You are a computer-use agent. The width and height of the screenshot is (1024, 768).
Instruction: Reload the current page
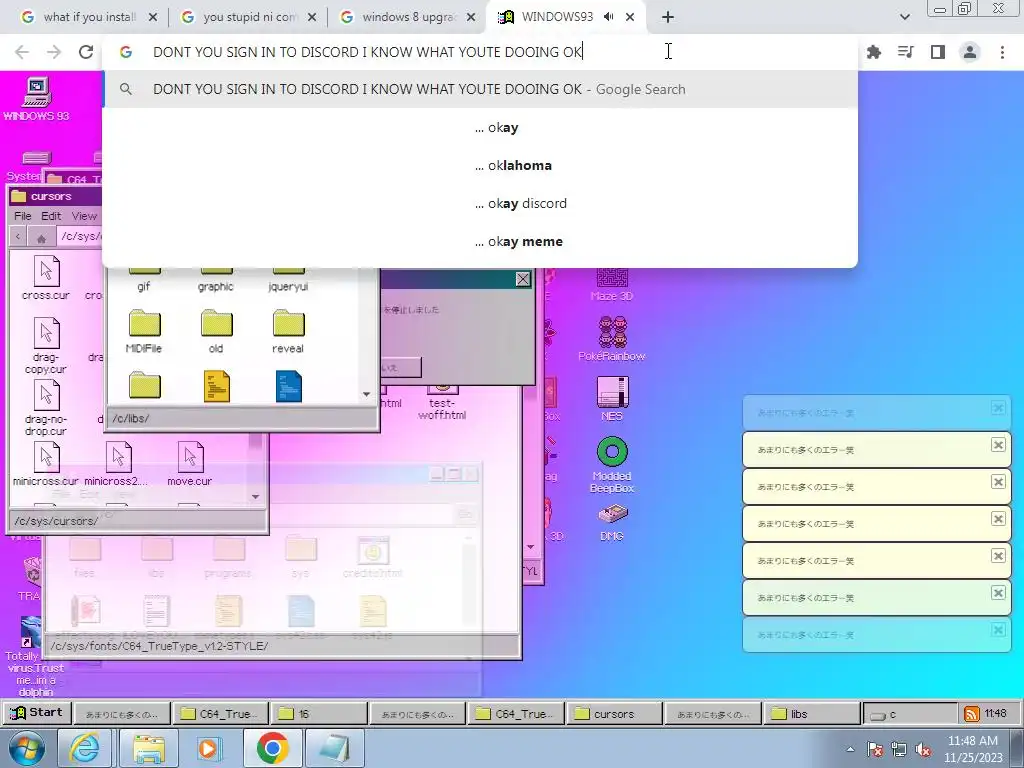(x=86, y=52)
